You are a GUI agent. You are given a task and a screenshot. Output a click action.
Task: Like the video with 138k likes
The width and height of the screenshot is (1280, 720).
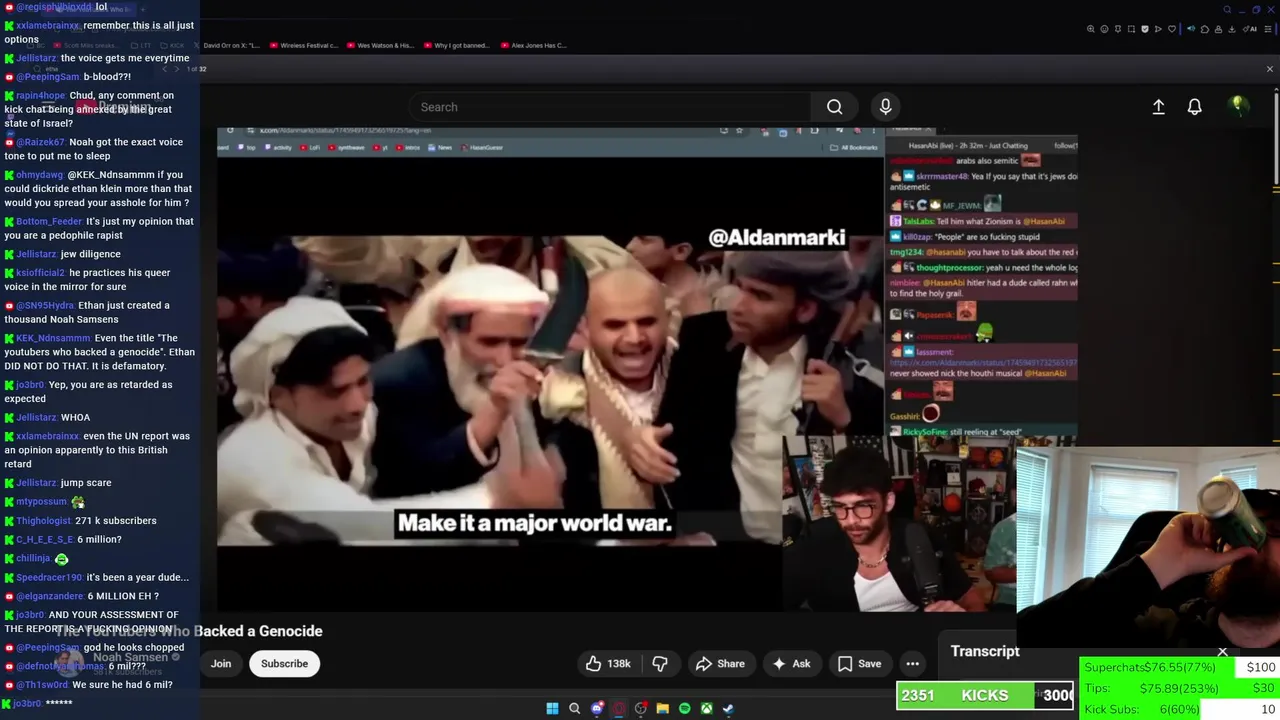click(608, 664)
